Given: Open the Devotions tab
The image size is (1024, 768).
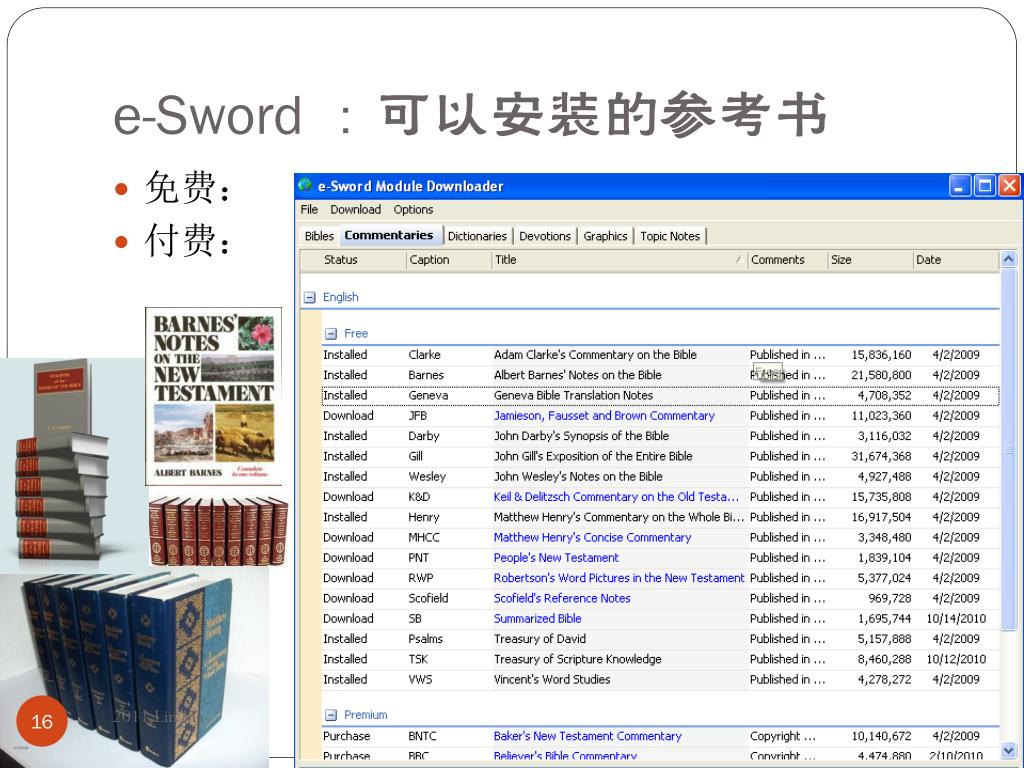Looking at the screenshot, I should tap(545, 236).
